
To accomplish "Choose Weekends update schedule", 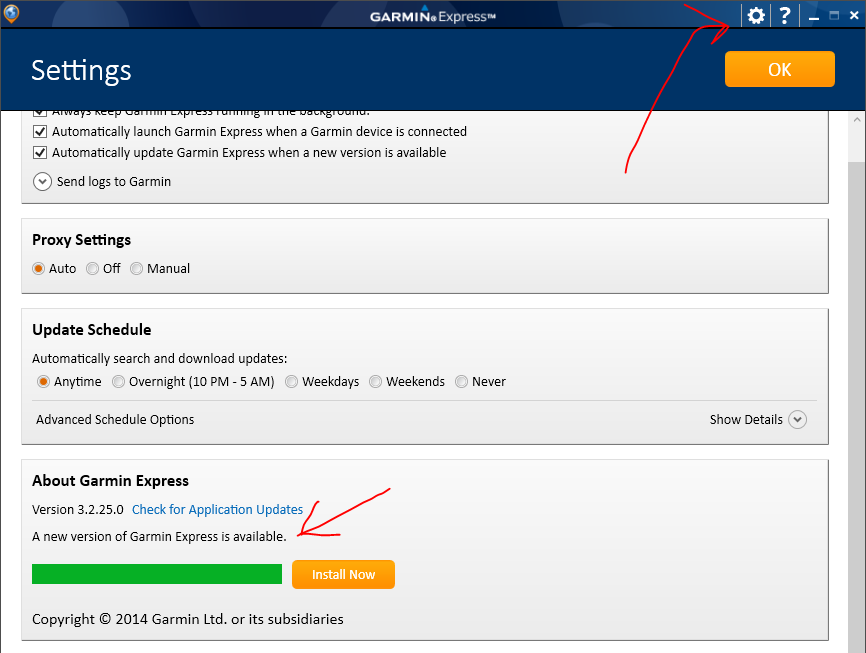I will 375,382.
